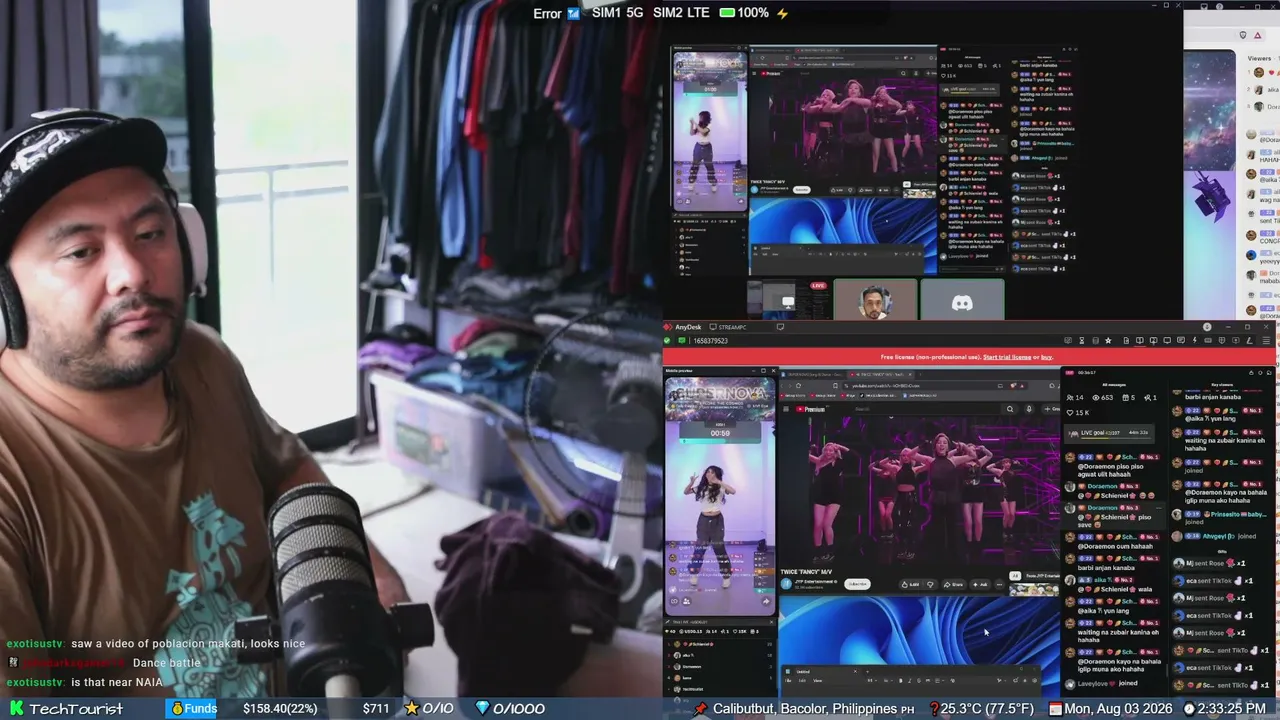Like the TWICE FANCY video in AnyDesk window

910,584
